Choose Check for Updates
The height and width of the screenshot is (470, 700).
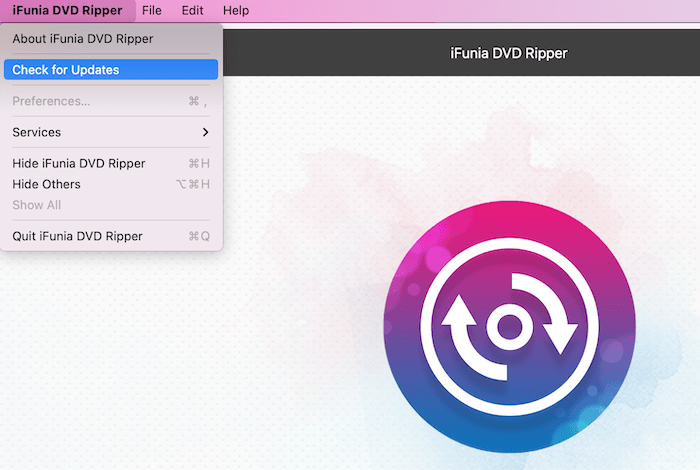tap(66, 70)
